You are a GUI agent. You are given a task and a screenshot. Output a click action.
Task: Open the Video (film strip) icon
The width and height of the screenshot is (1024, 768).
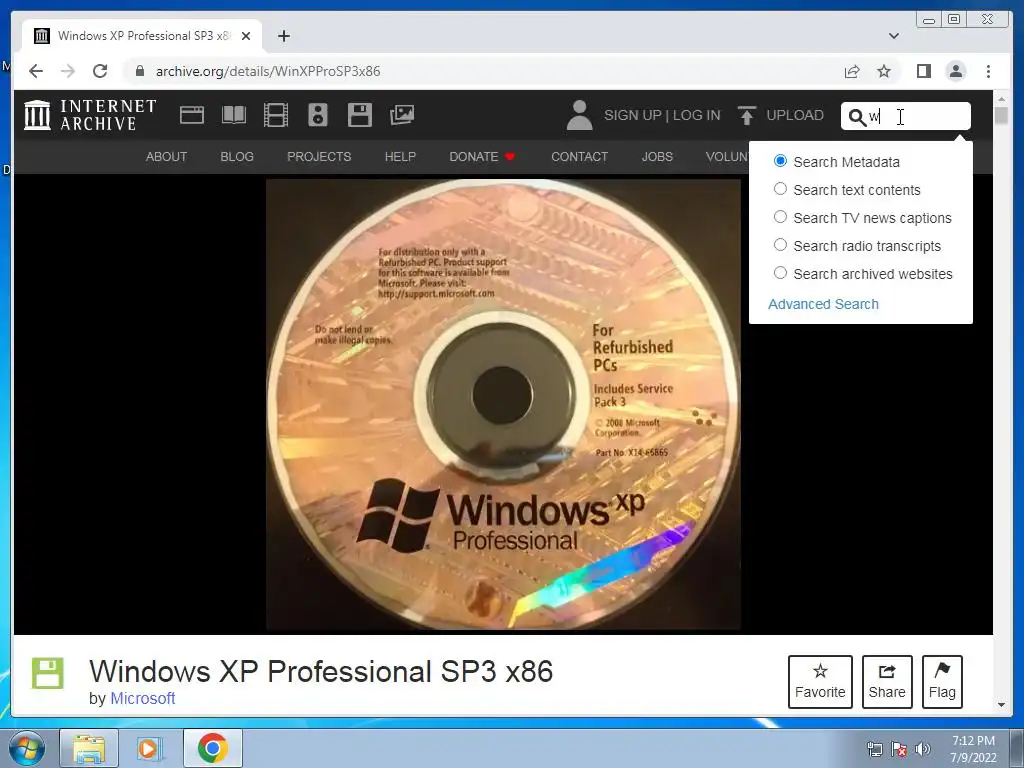[x=276, y=115]
